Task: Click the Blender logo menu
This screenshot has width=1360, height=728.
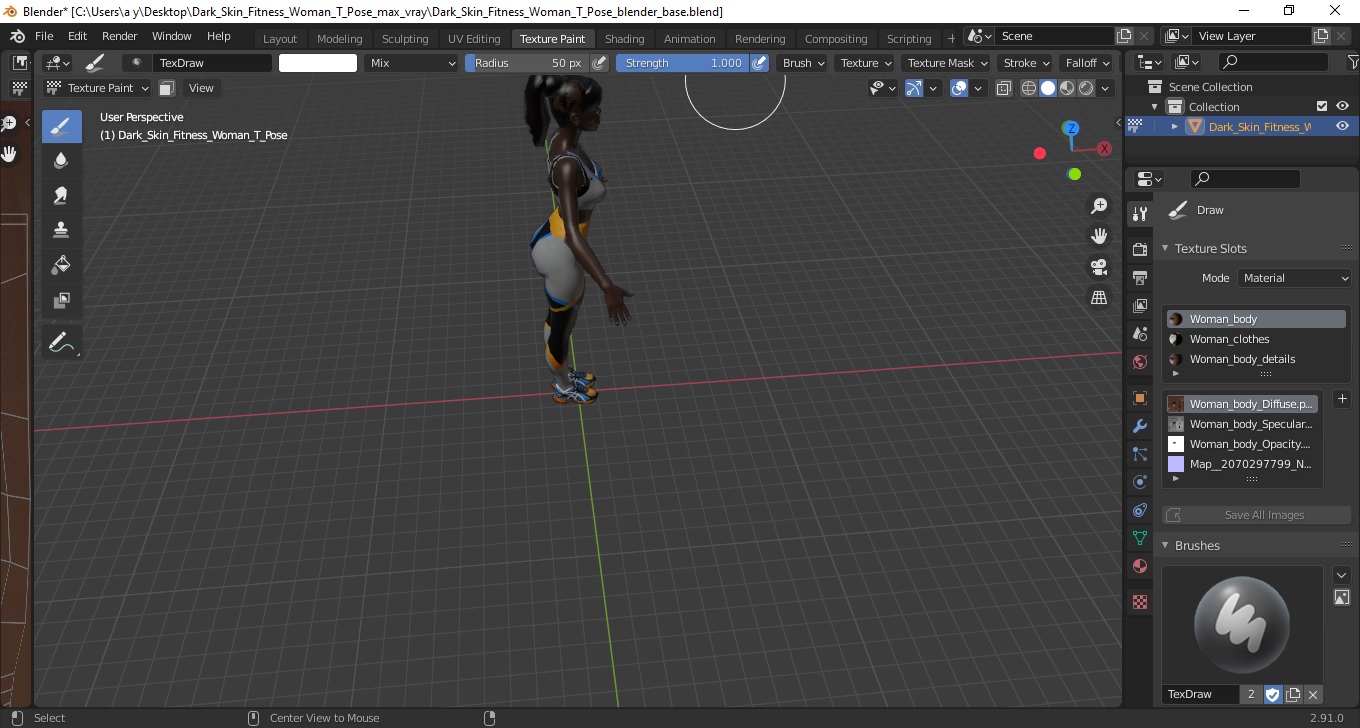Action: click(17, 36)
